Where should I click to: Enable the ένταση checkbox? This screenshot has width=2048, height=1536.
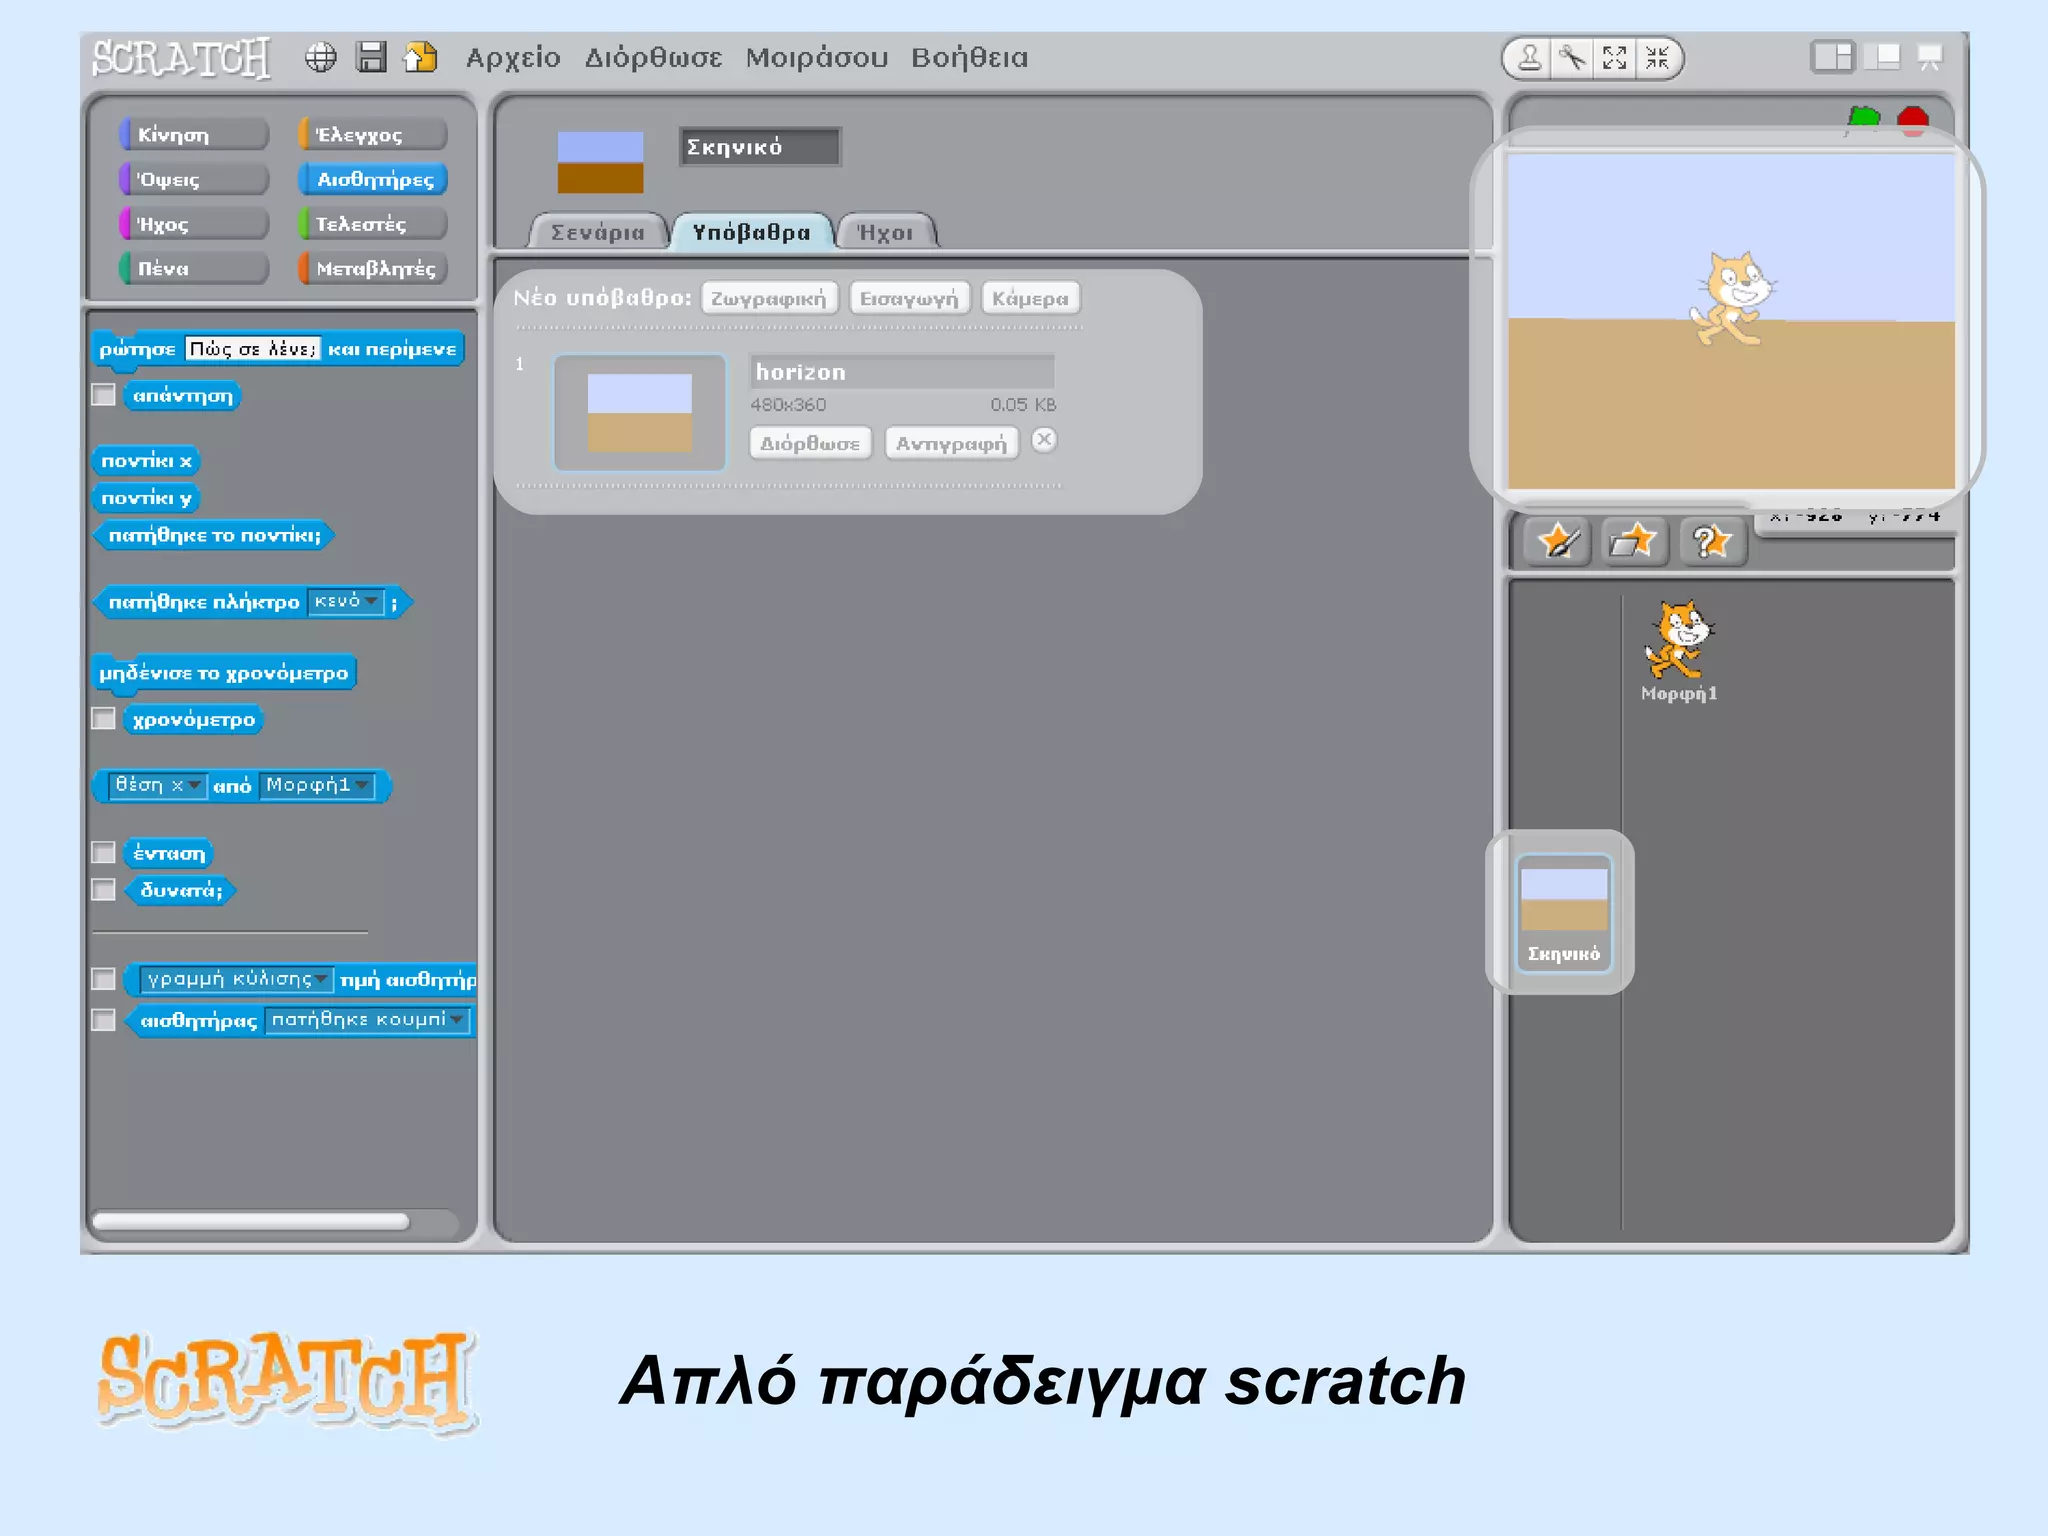[x=104, y=852]
